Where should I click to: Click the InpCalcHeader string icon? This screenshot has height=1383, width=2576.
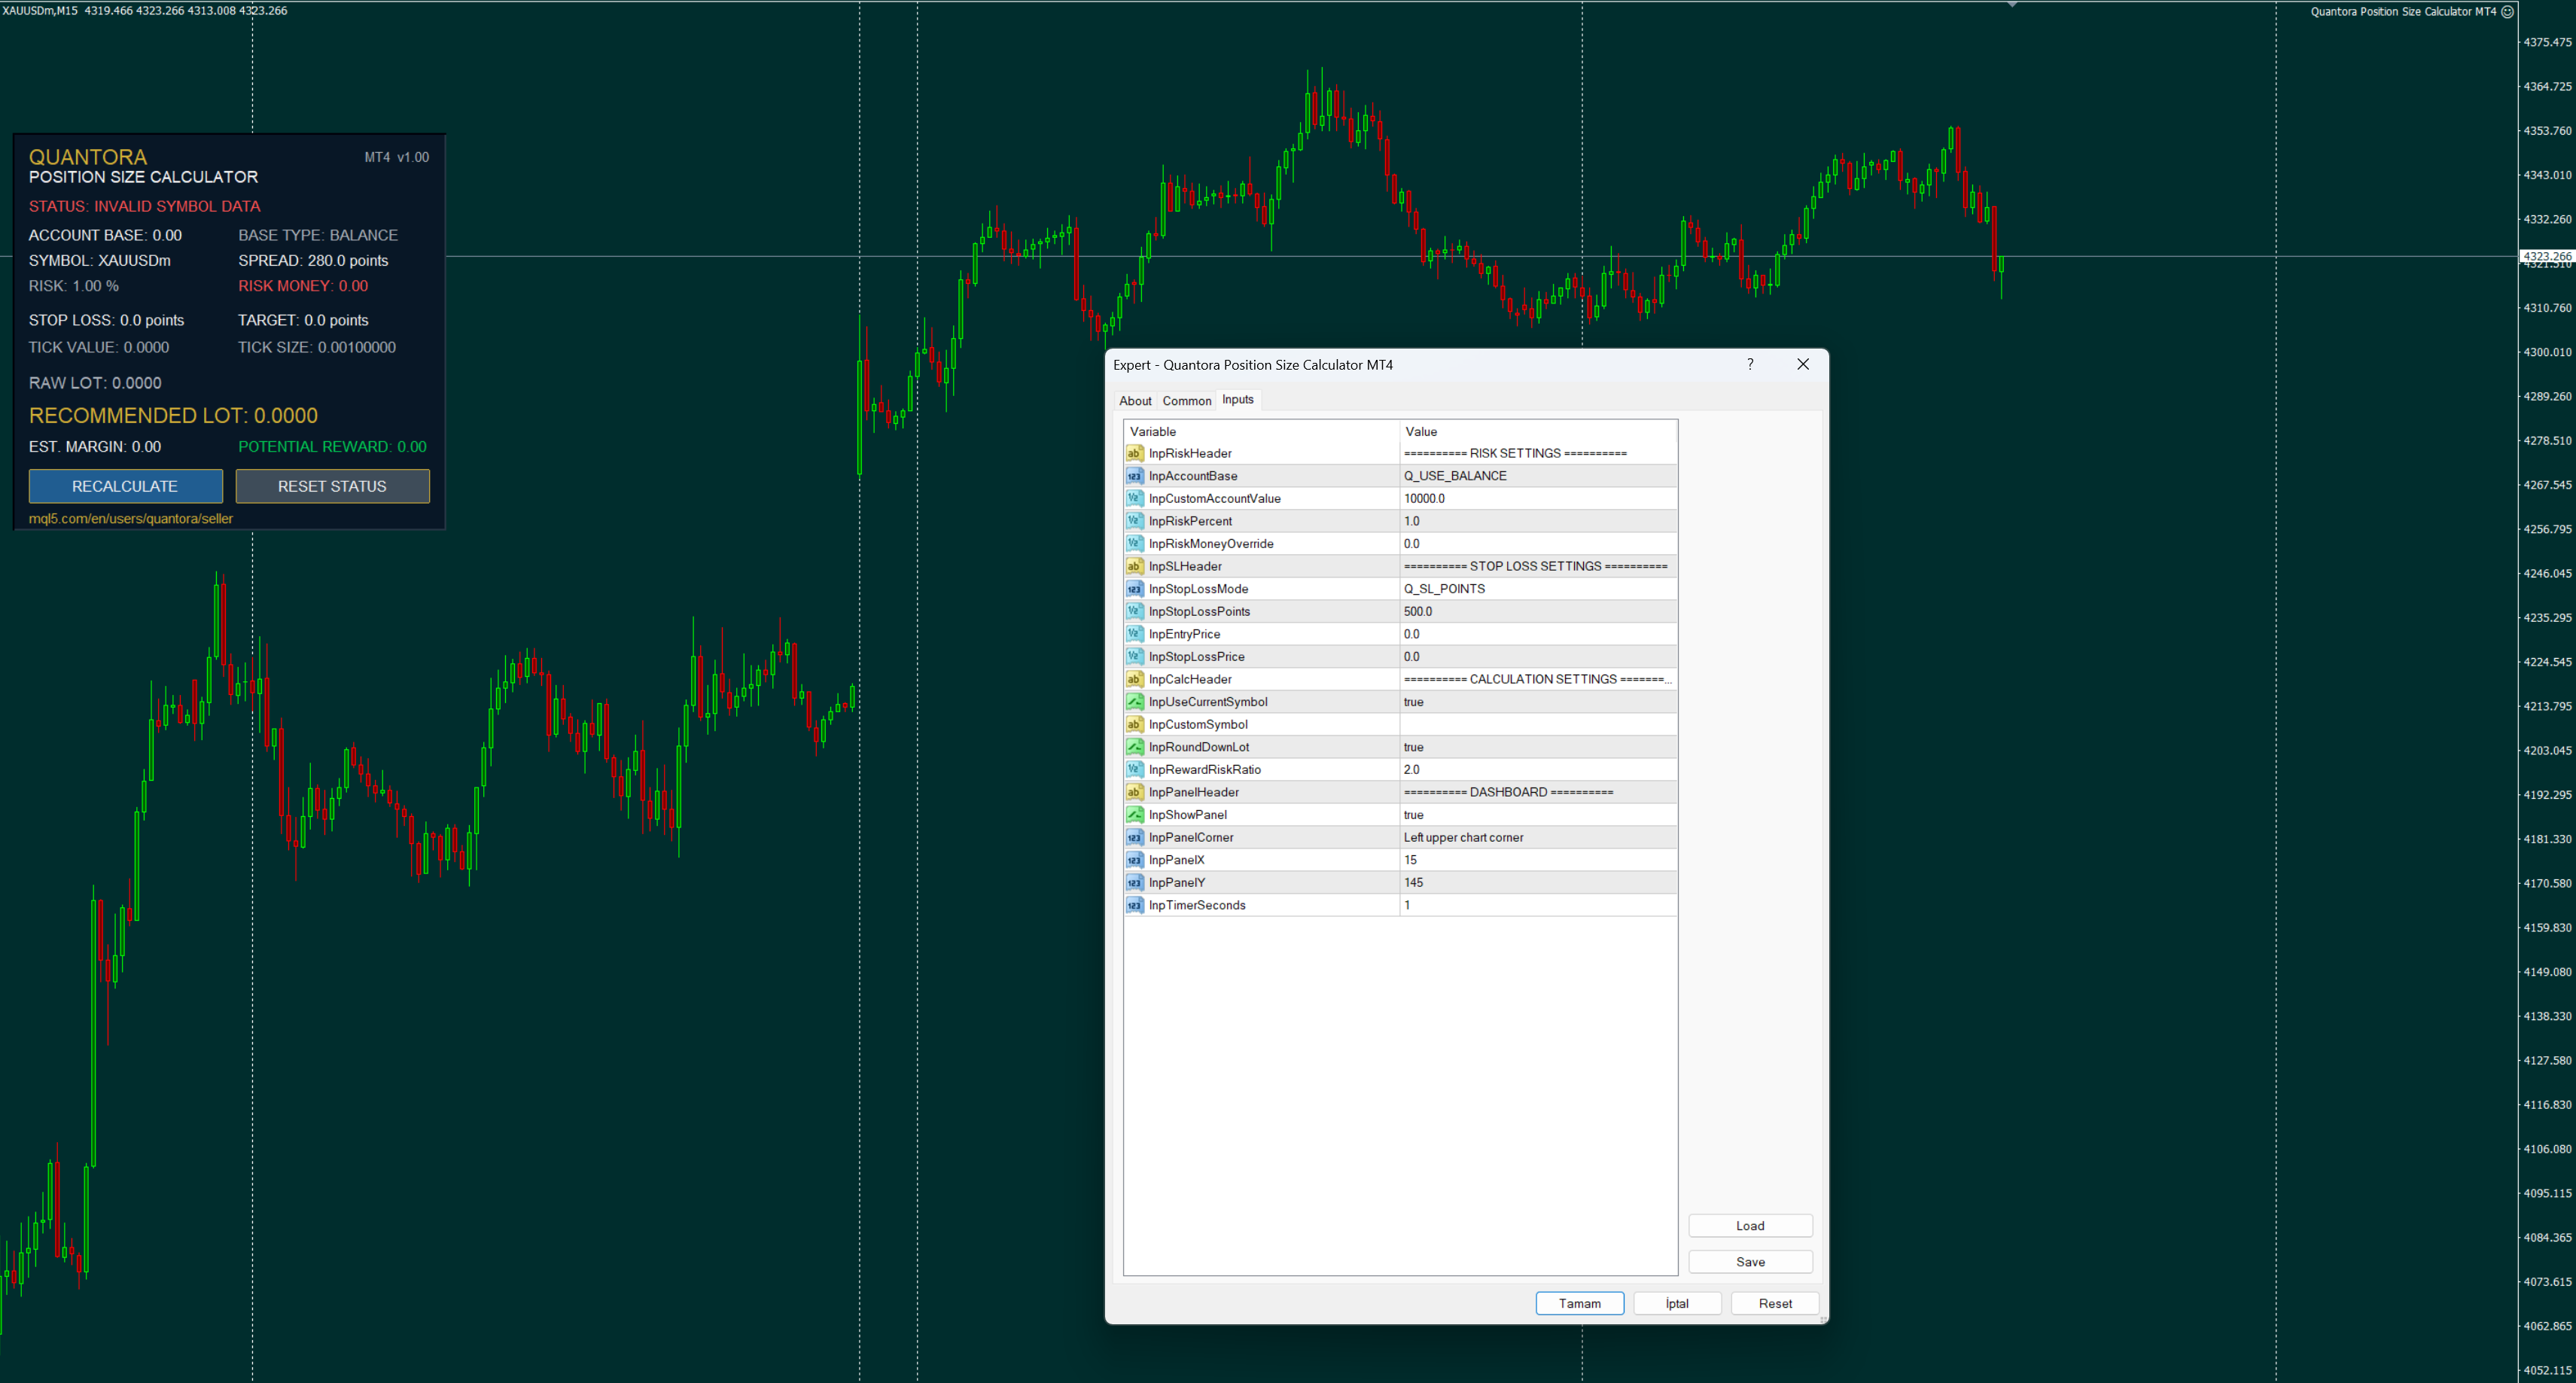[x=1134, y=679]
